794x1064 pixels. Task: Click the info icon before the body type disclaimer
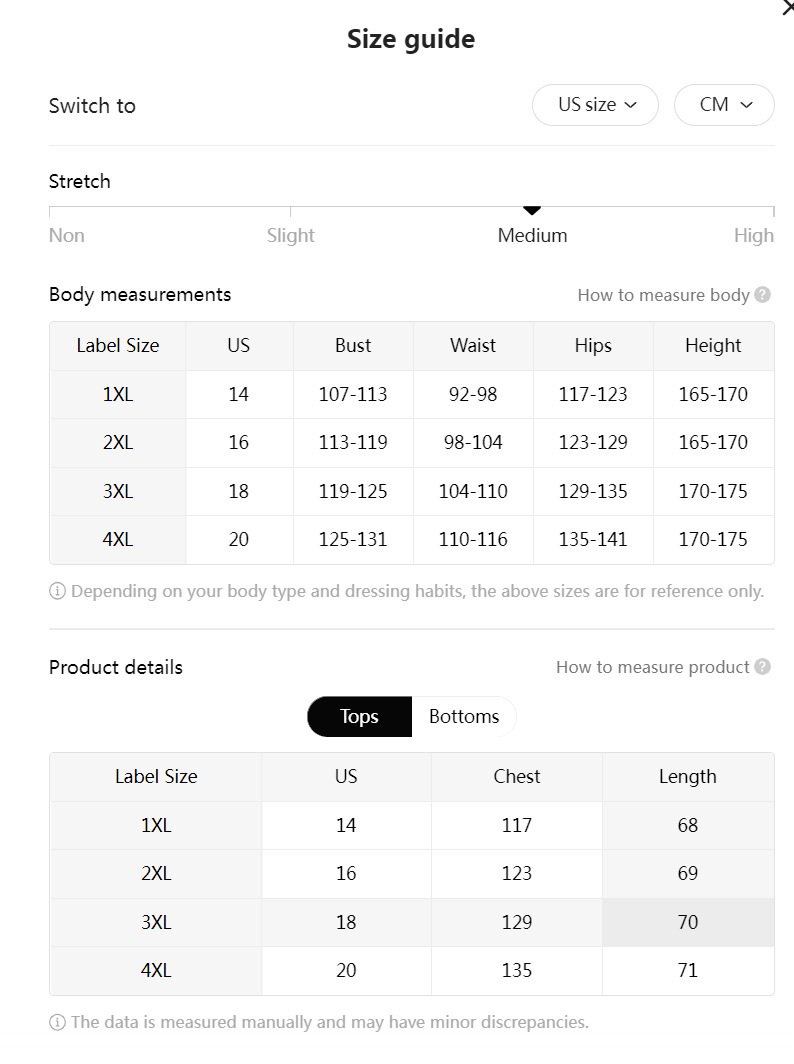58,591
